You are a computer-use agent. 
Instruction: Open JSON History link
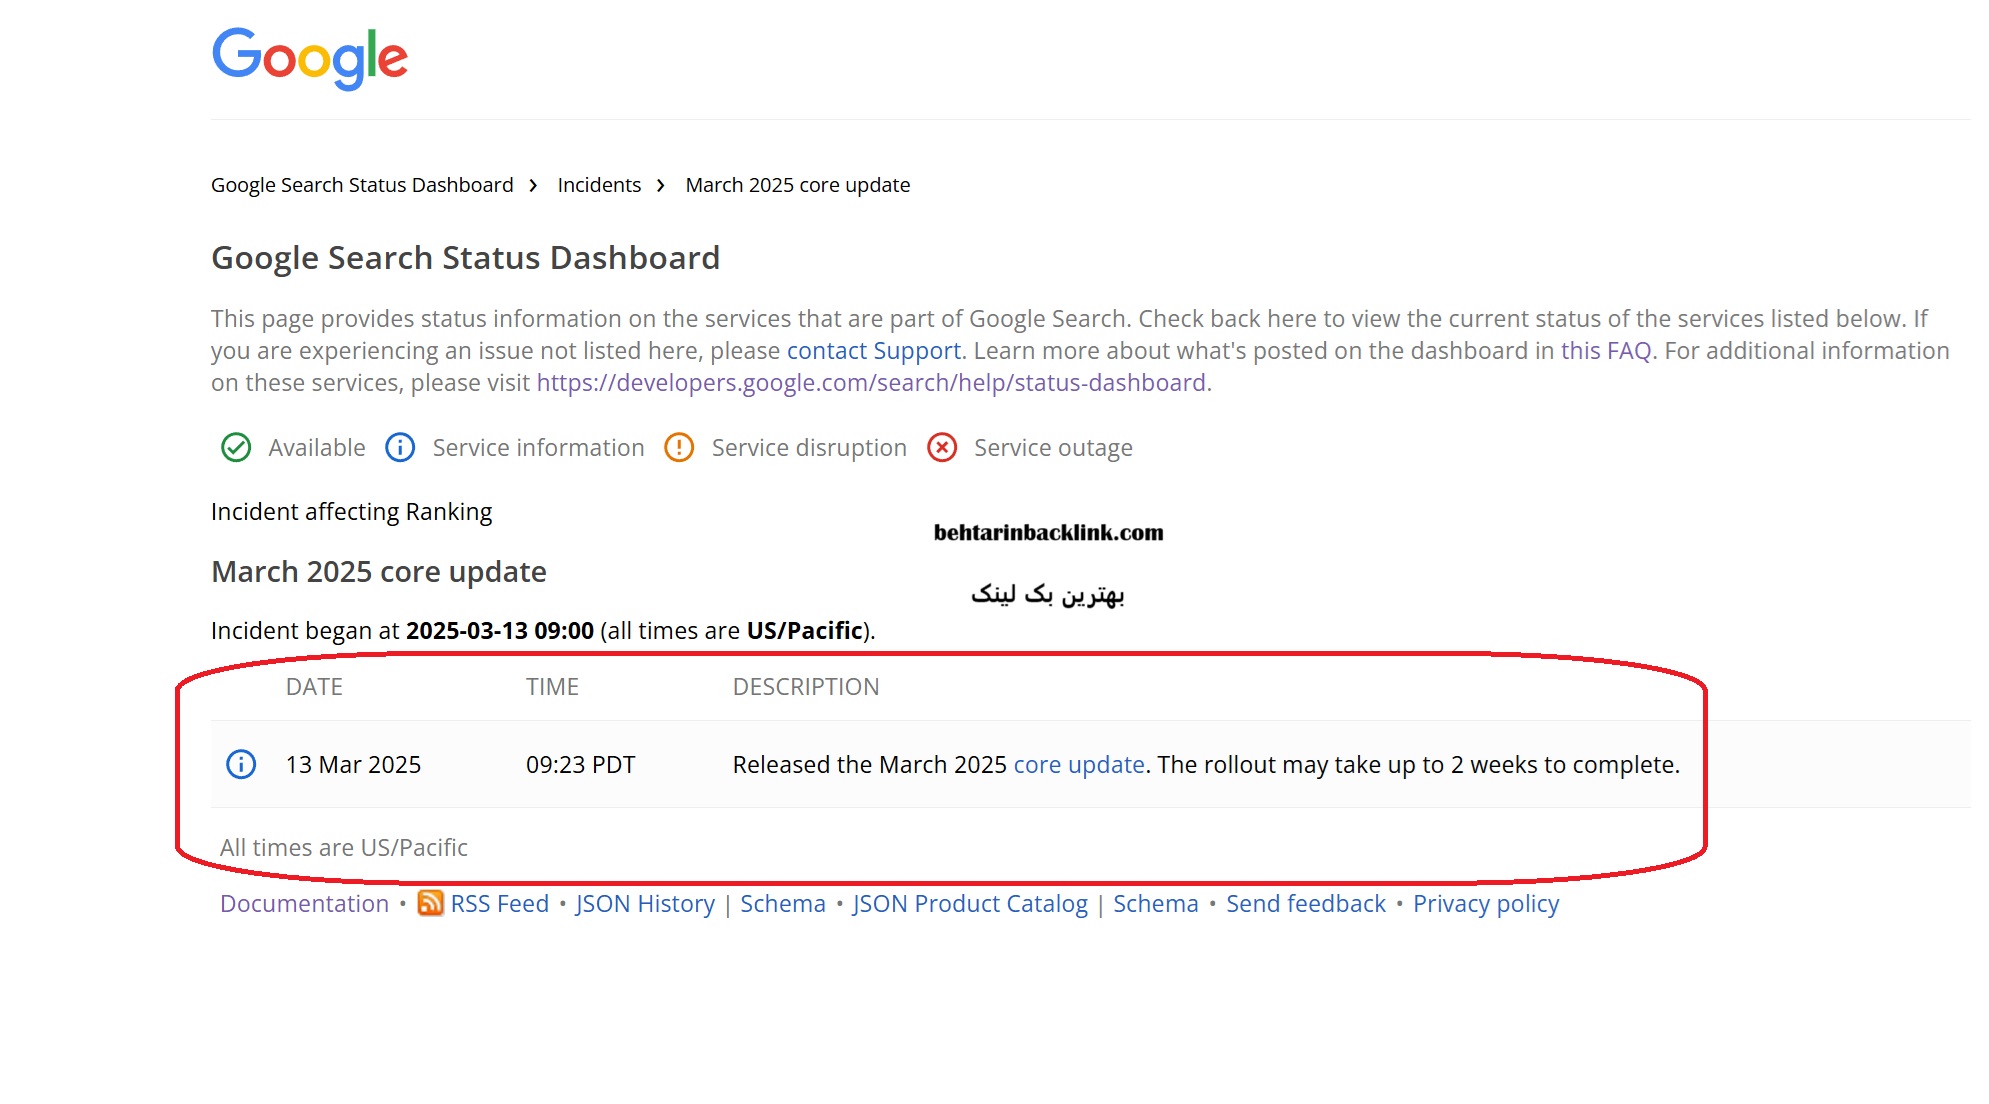tap(645, 903)
